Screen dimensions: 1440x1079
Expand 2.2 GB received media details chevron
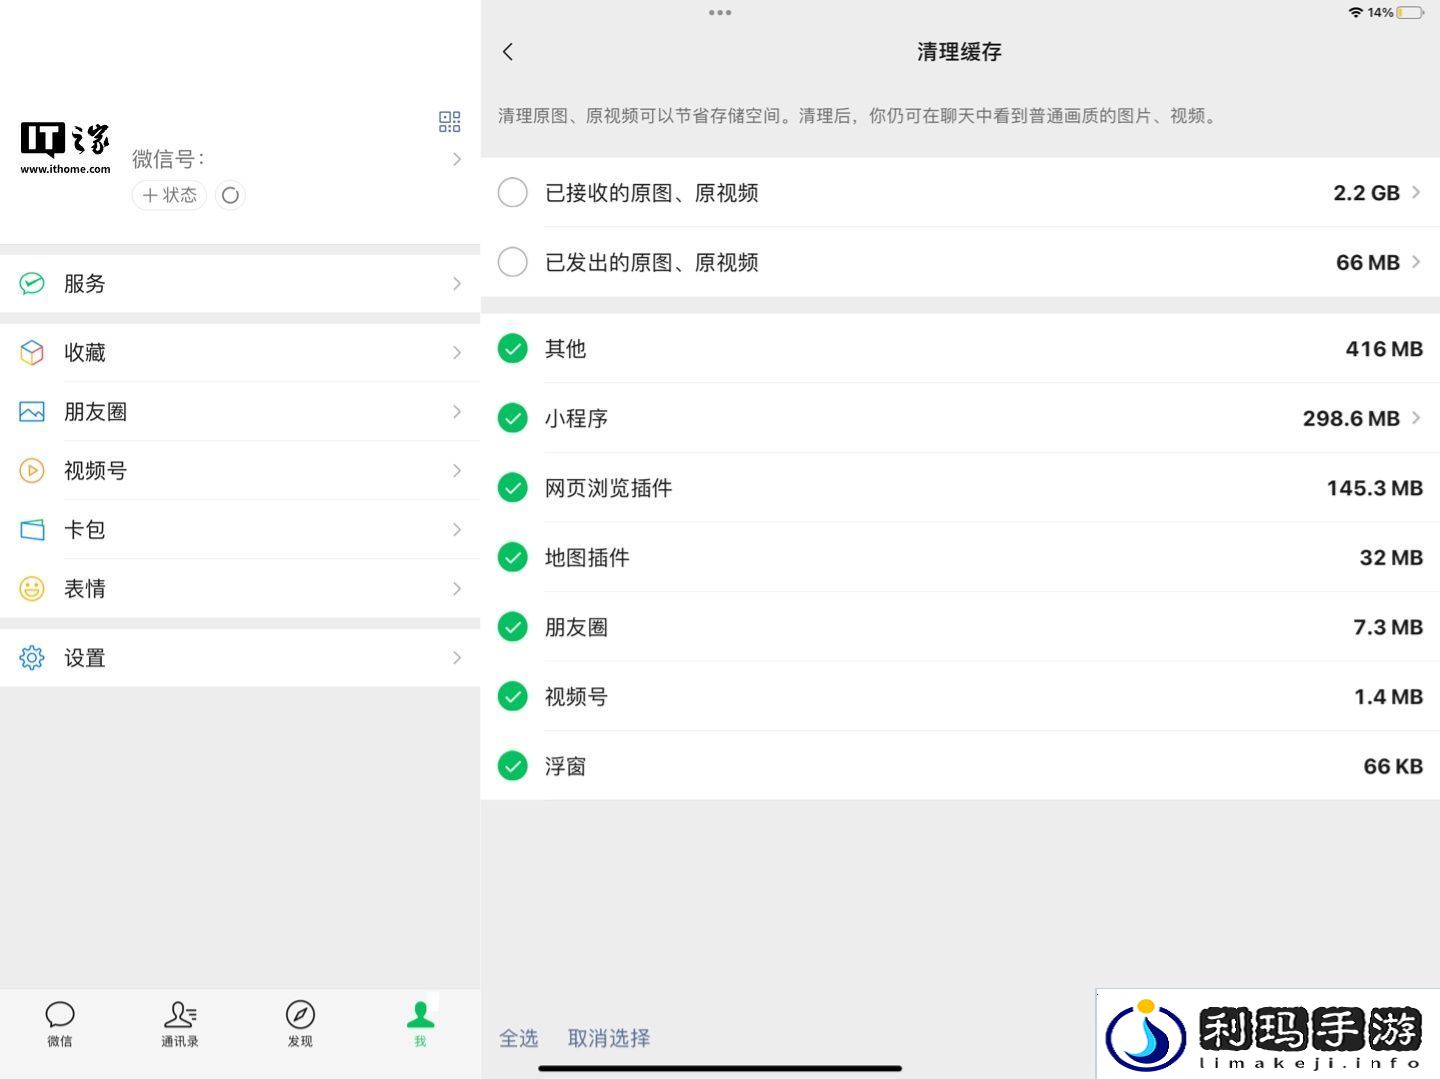click(x=1416, y=192)
